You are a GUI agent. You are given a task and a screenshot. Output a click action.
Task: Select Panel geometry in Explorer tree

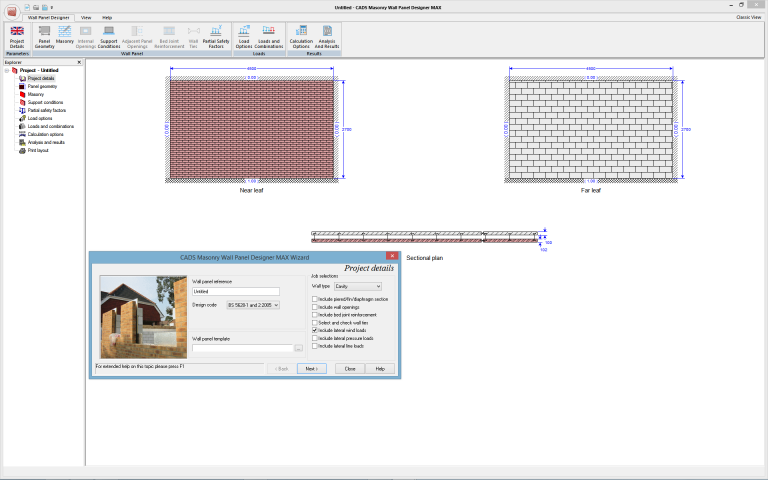click(42, 86)
